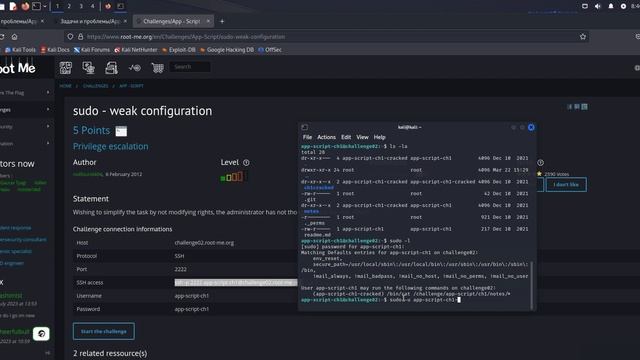Open the notifications bell in the tray
The width and height of the screenshot is (640, 360).
point(611,6)
